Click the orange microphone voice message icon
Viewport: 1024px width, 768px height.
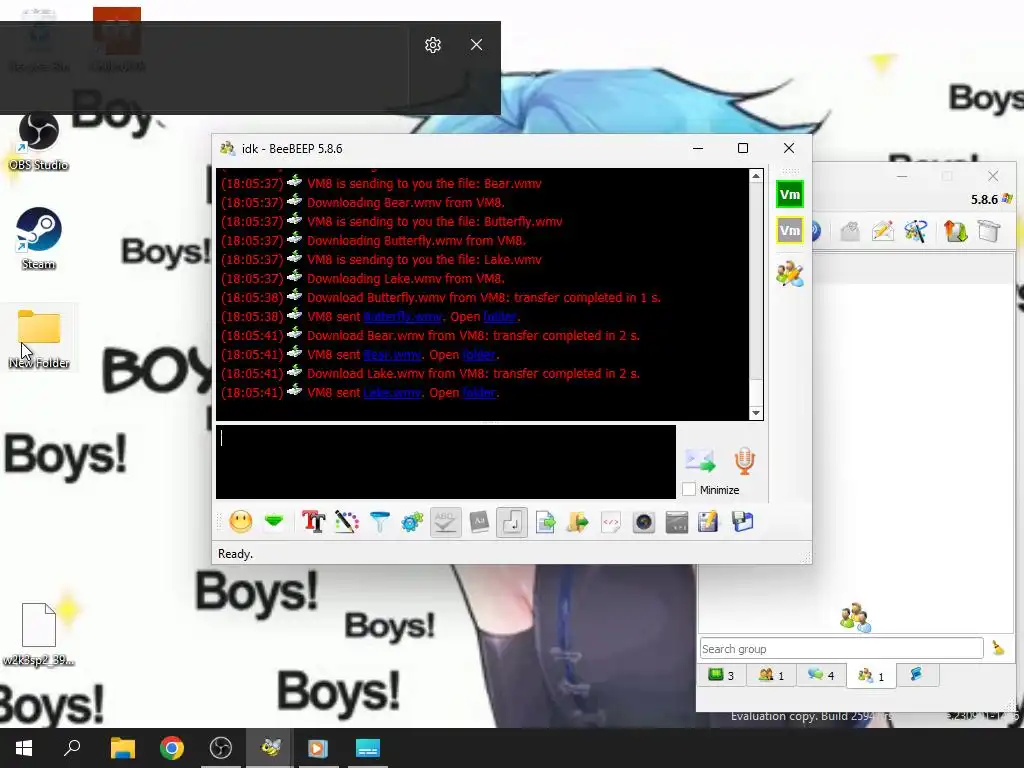coord(744,460)
